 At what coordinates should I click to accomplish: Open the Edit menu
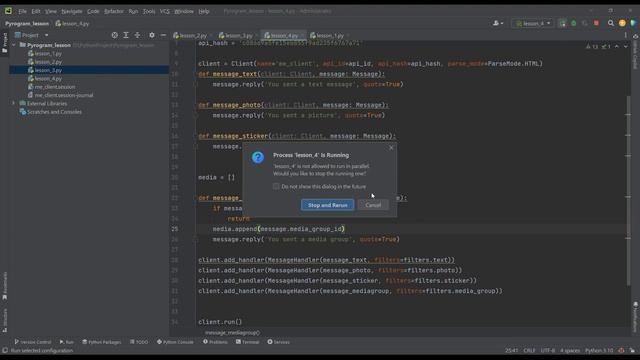tap(36, 11)
